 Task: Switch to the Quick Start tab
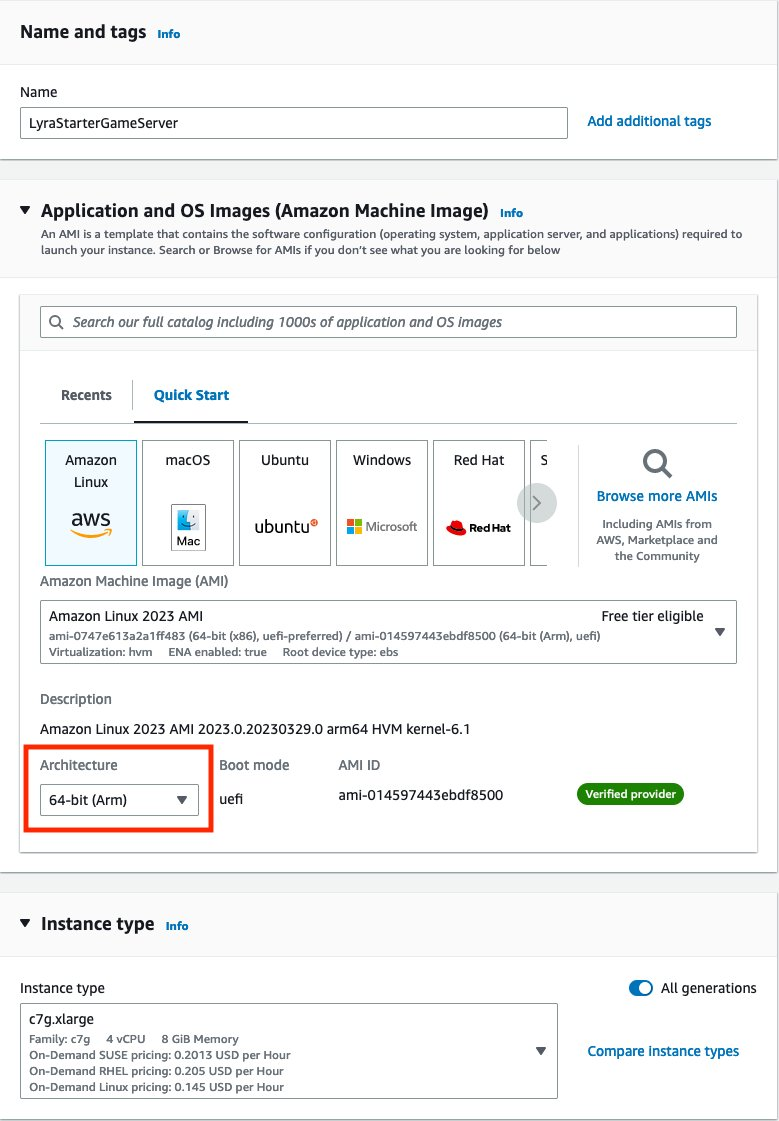click(x=192, y=395)
